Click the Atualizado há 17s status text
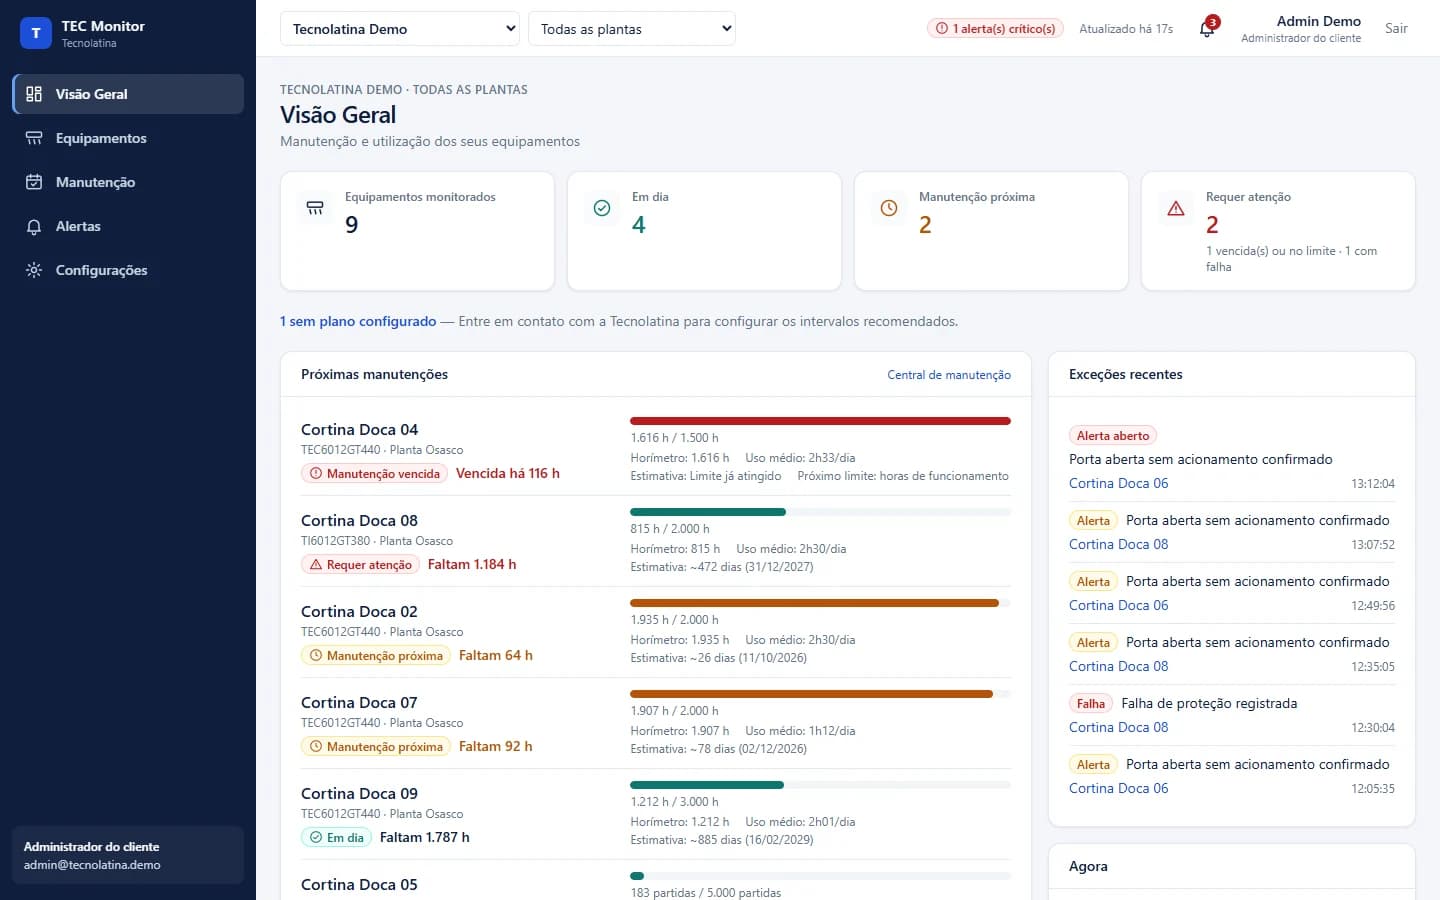Screen dimensions: 1440x900 click(x=1126, y=29)
